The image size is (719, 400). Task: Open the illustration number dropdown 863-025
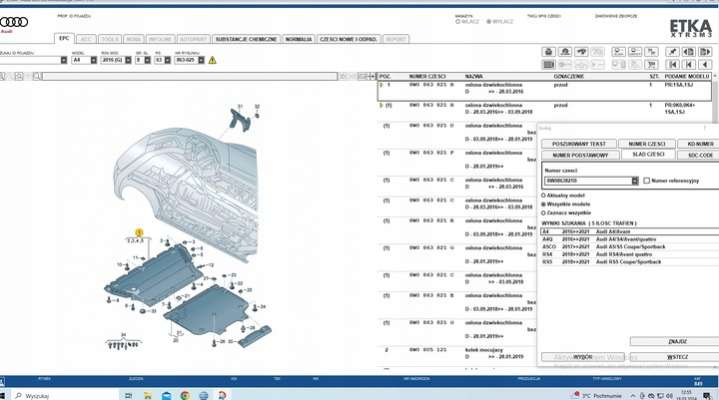[201, 60]
